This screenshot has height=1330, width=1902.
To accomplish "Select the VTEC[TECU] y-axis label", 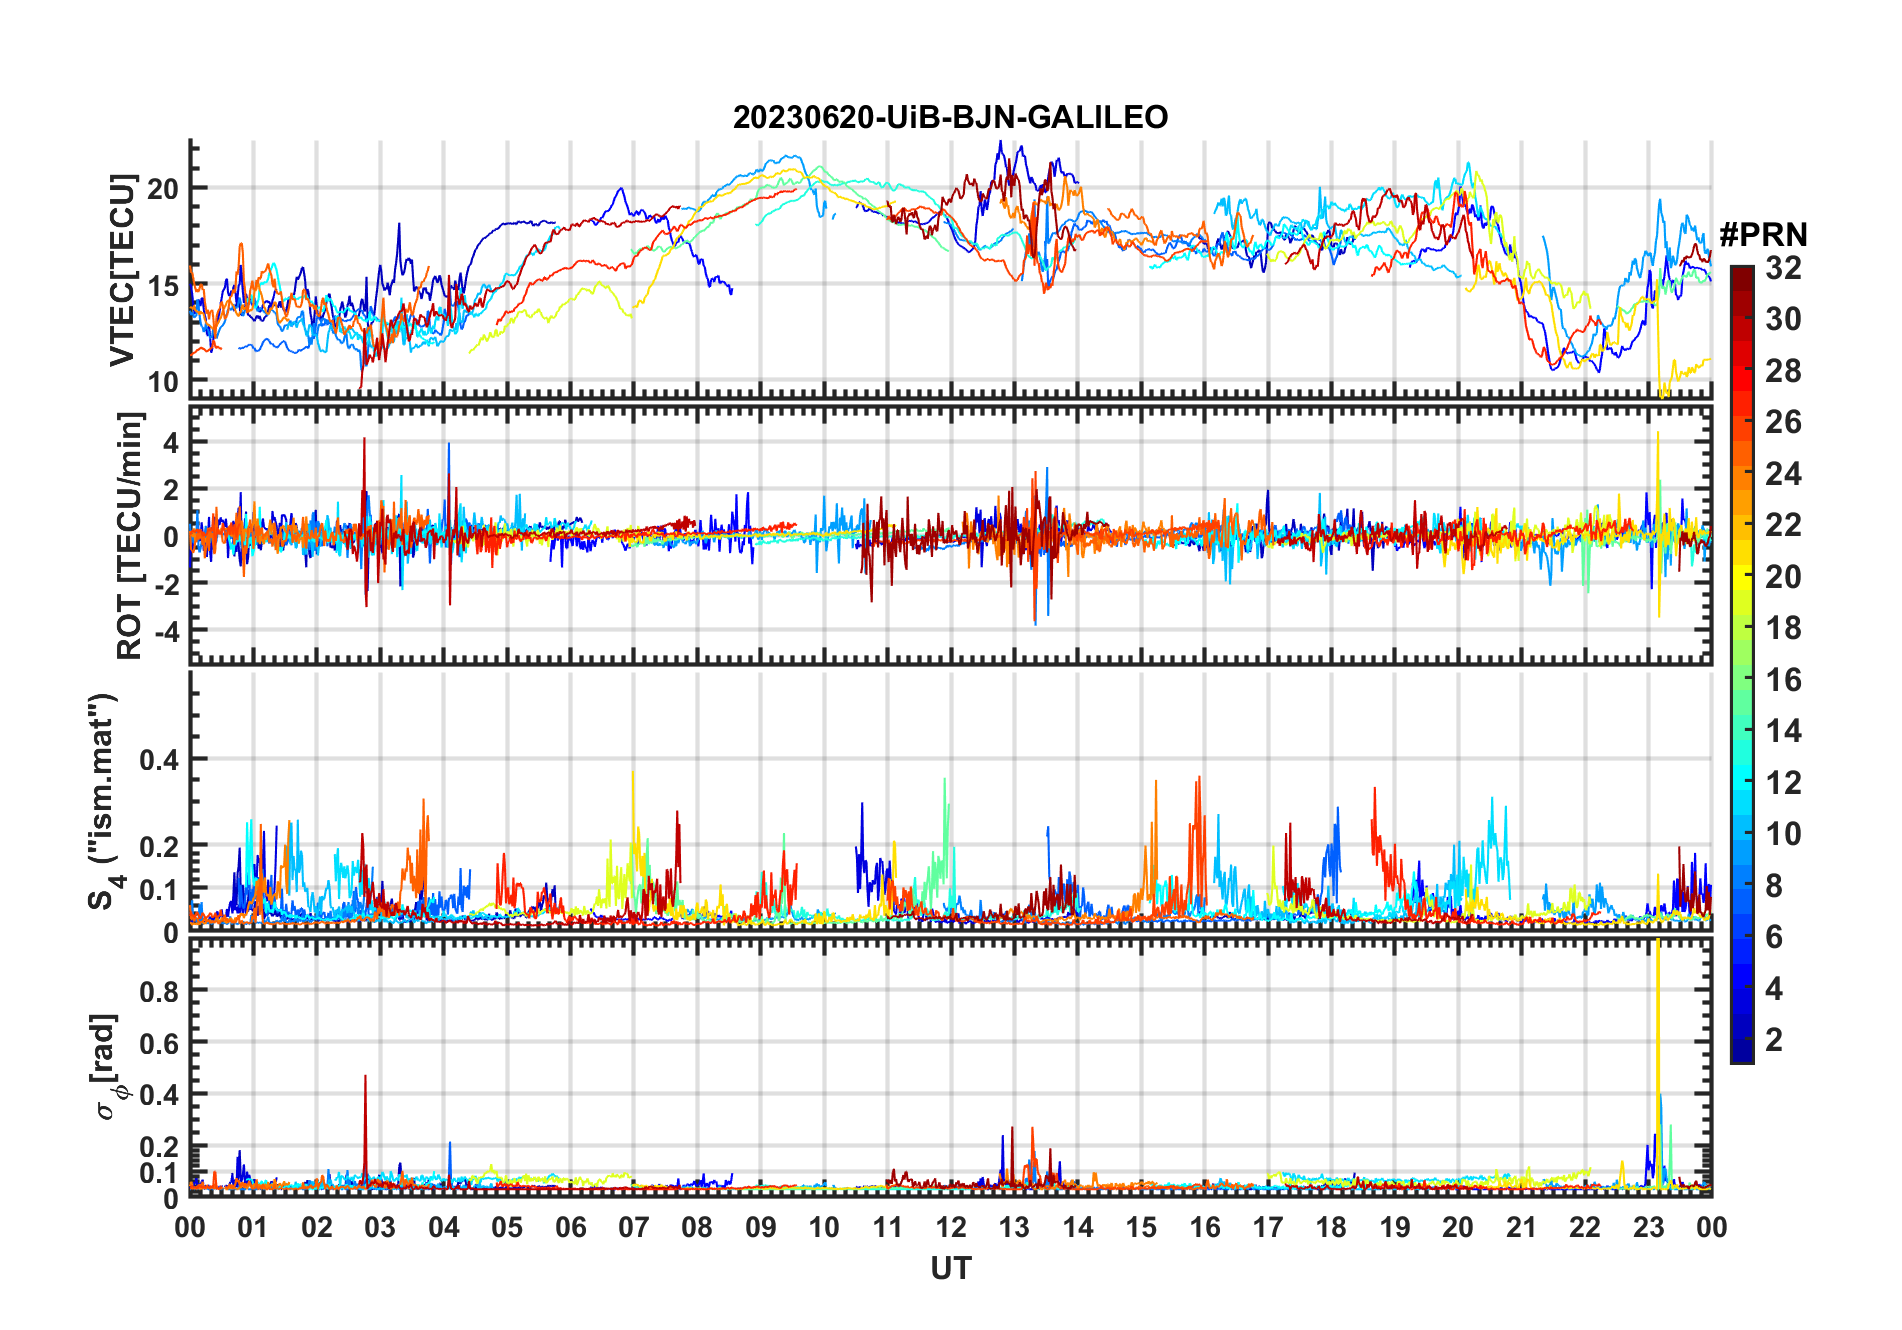I will [x=122, y=270].
